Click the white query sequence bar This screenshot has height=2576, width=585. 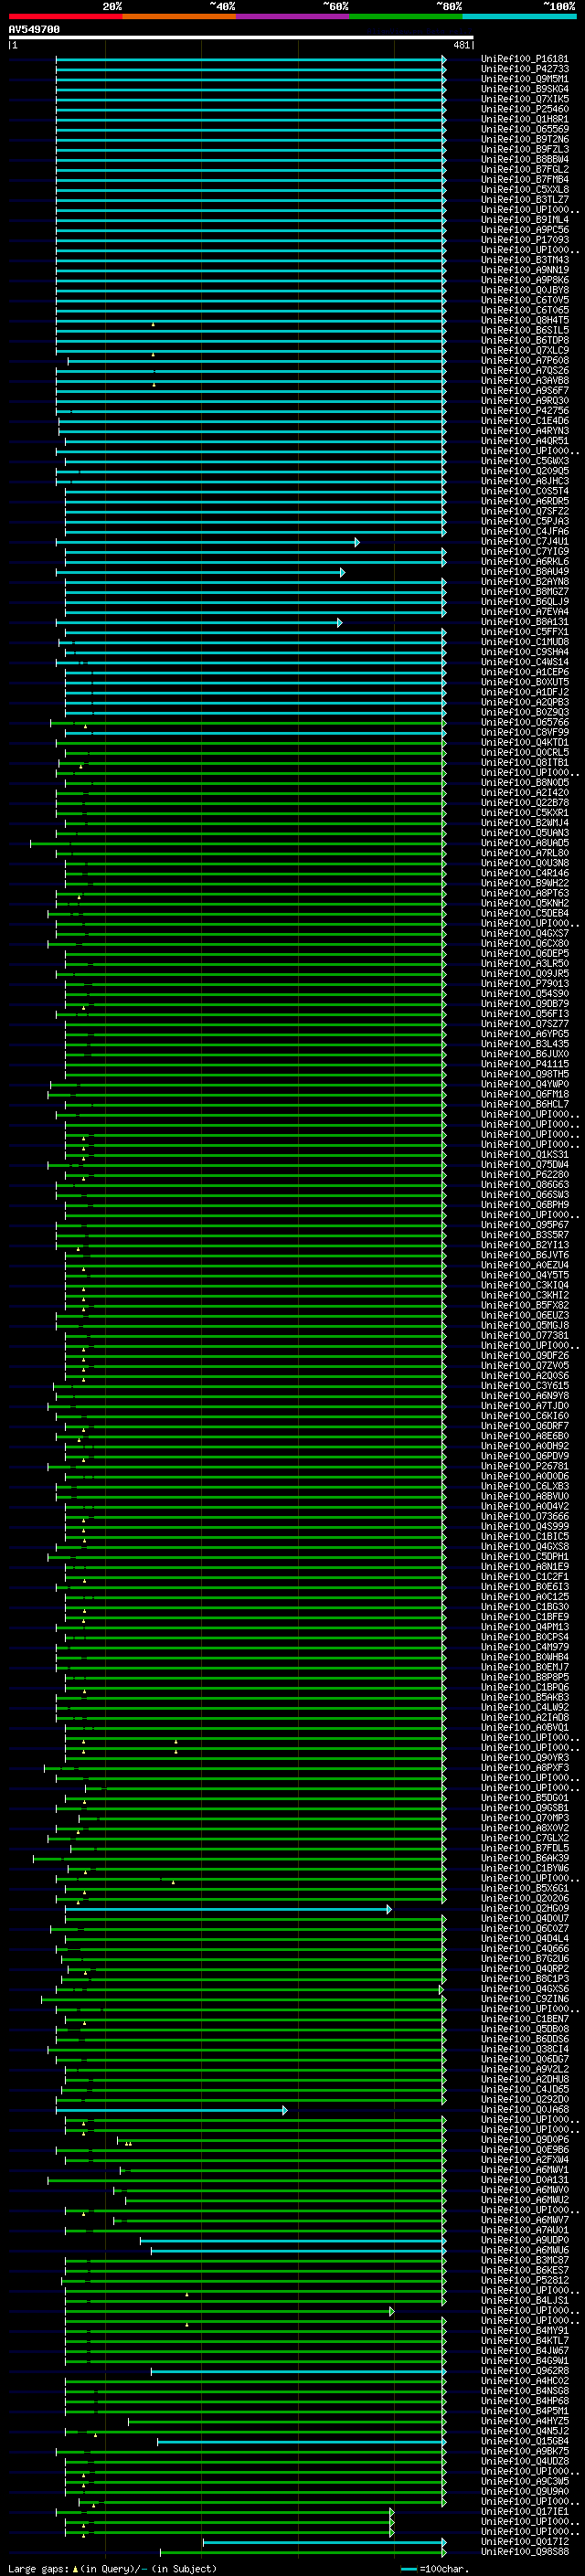241,38
